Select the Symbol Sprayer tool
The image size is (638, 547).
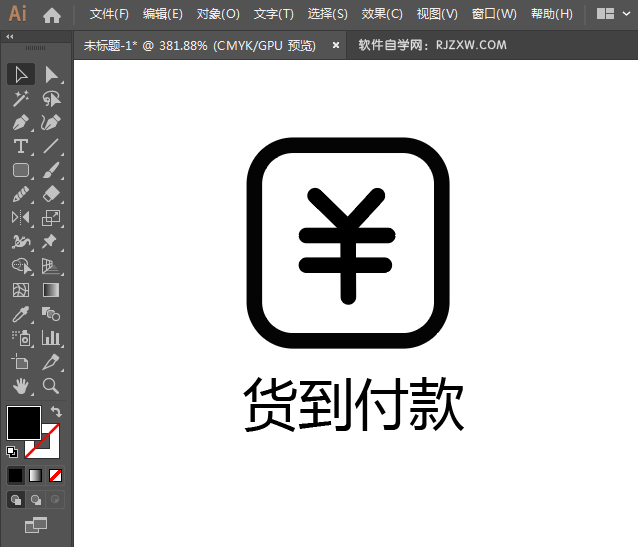point(21,338)
